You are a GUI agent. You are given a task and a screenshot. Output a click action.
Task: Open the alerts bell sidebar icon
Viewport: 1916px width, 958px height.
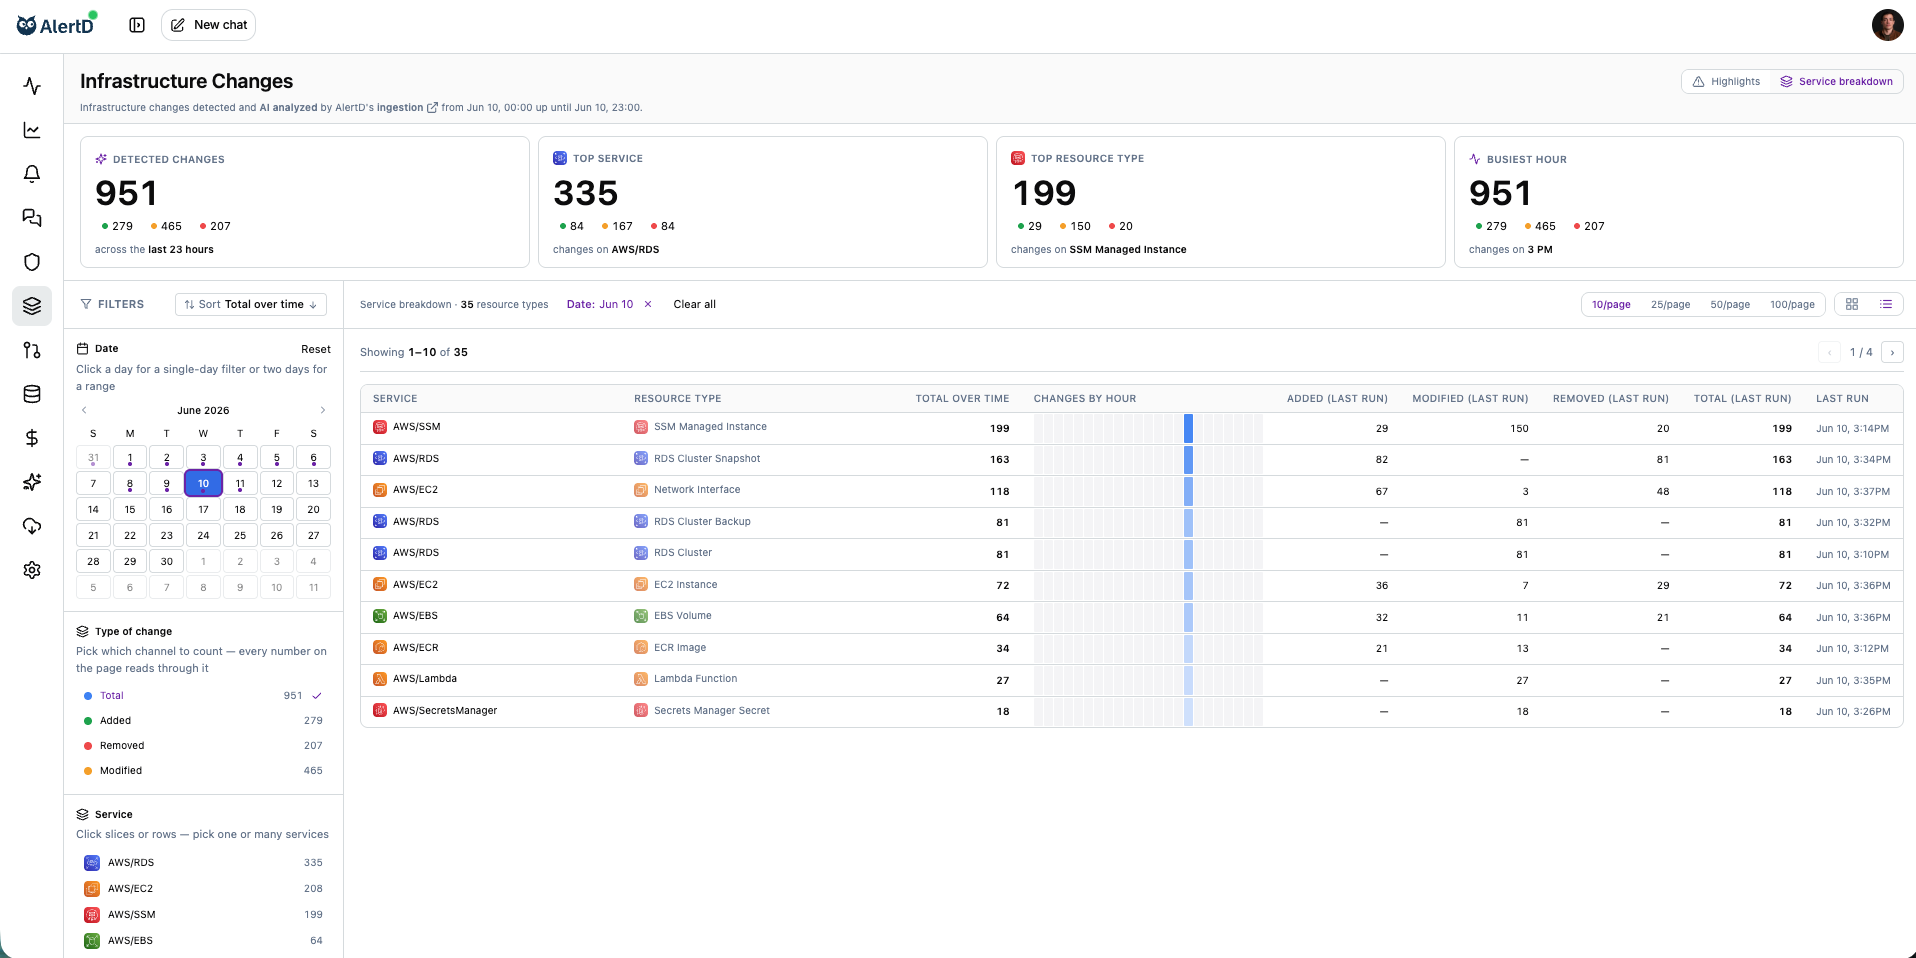(x=32, y=174)
